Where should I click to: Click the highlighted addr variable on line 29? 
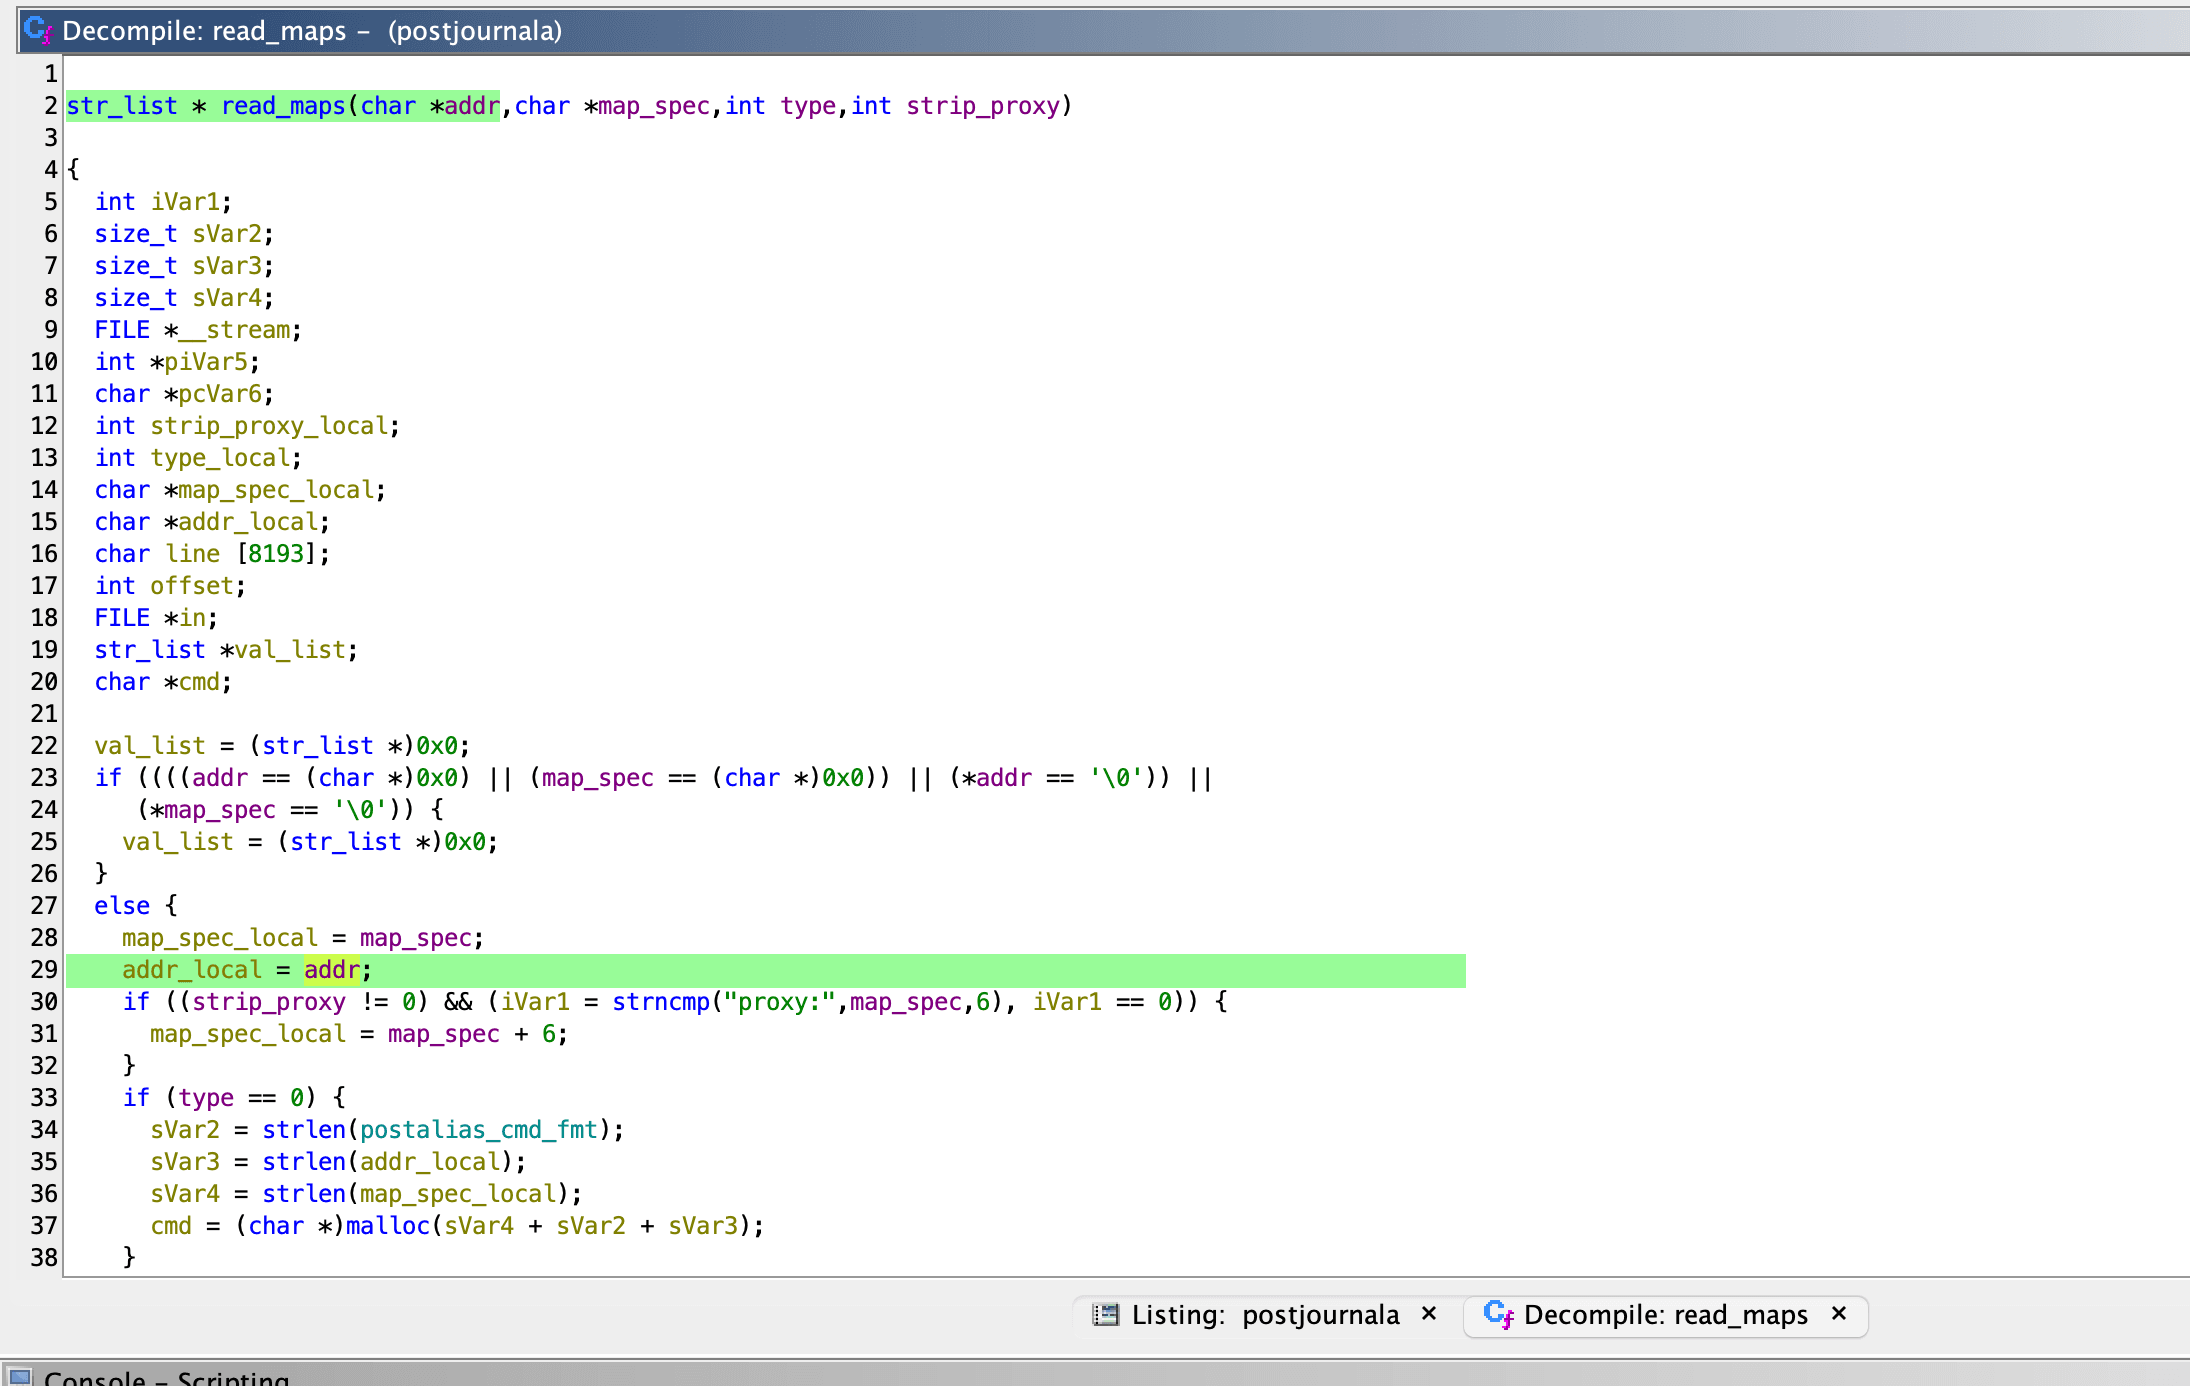[x=331, y=969]
